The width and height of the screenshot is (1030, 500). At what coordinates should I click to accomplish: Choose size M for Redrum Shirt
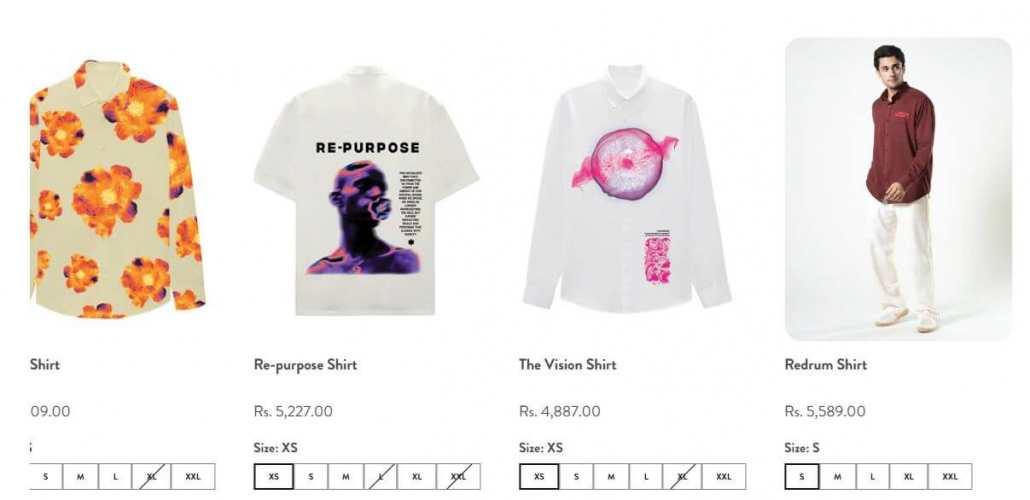tap(837, 476)
